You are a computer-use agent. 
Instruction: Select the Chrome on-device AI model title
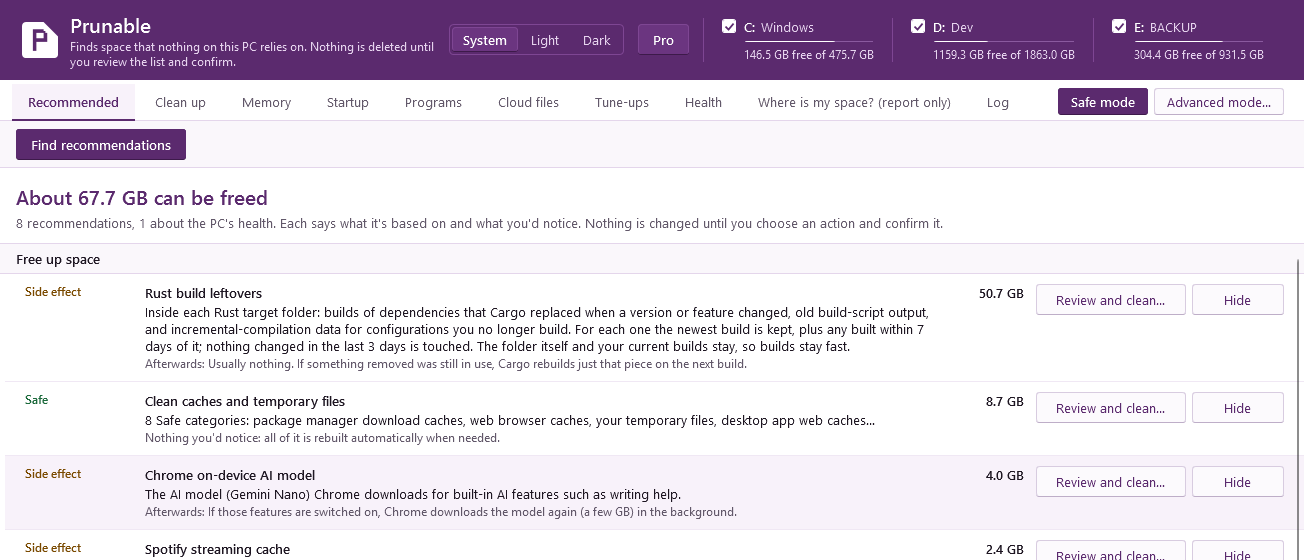click(230, 475)
